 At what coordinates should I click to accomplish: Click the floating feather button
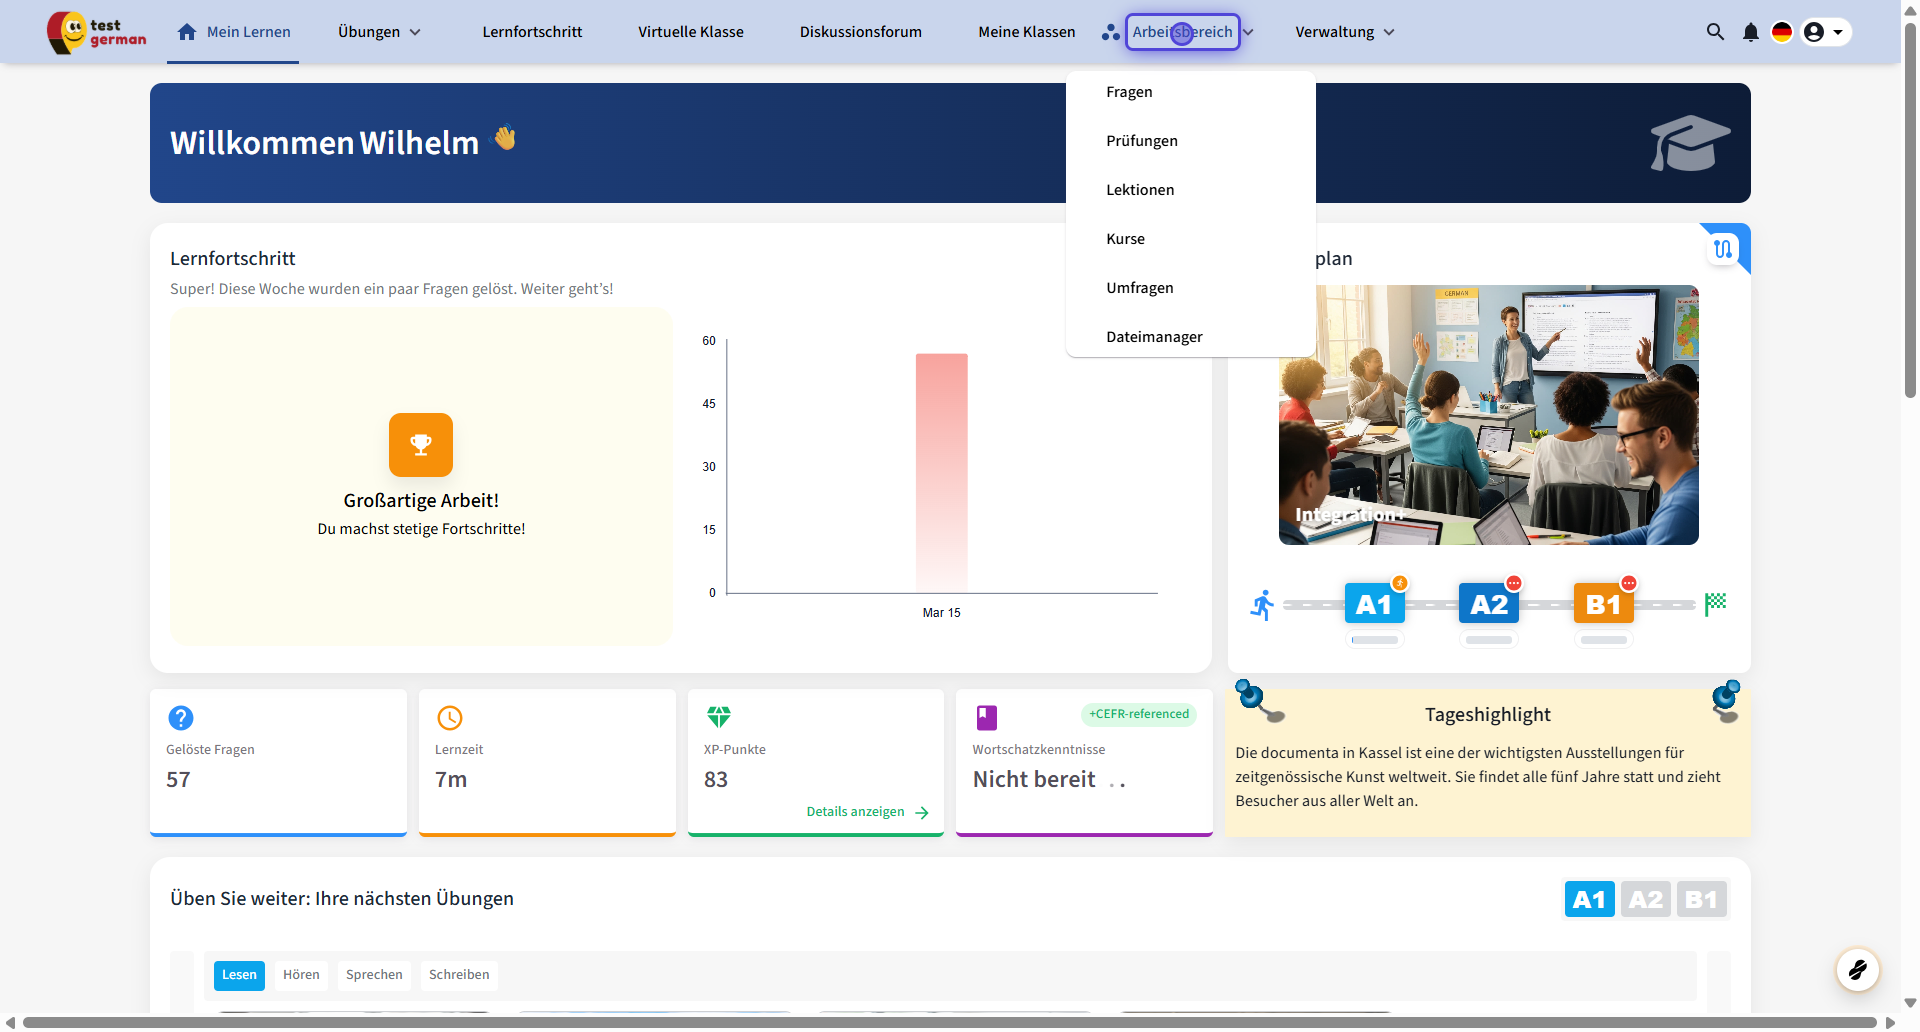pyautogui.click(x=1857, y=969)
